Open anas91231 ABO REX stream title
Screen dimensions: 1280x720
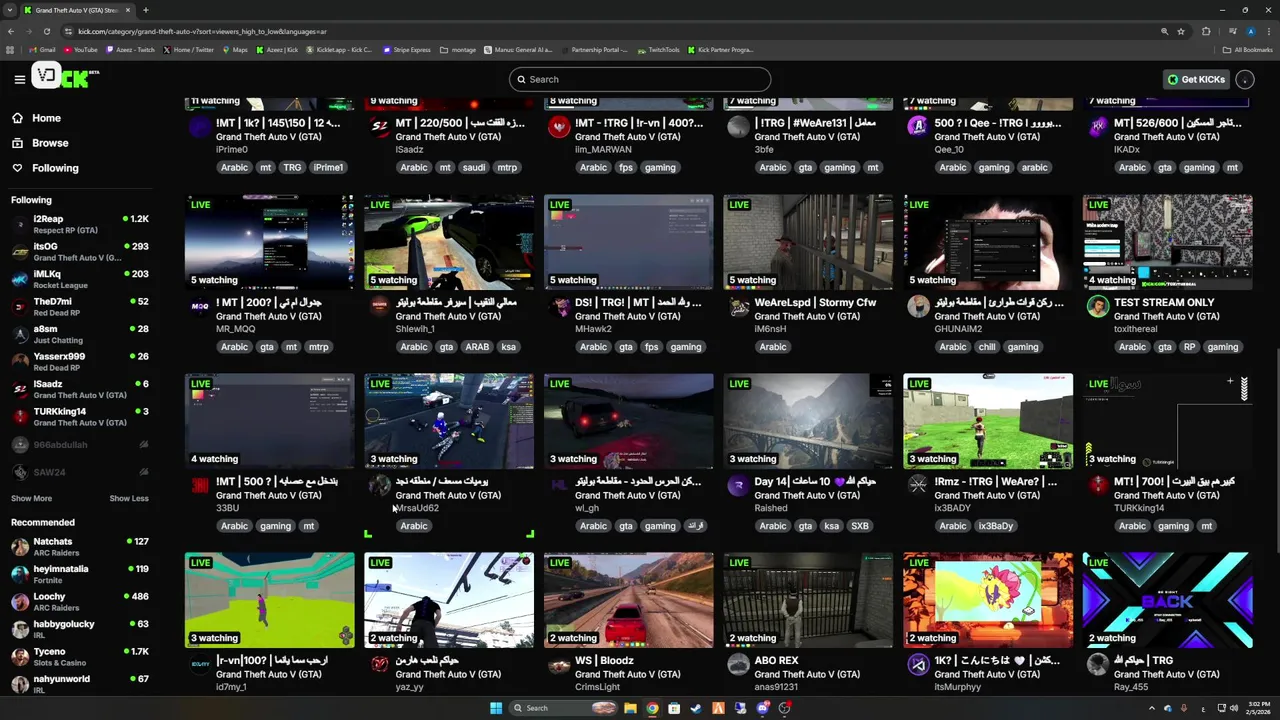pyautogui.click(x=776, y=660)
